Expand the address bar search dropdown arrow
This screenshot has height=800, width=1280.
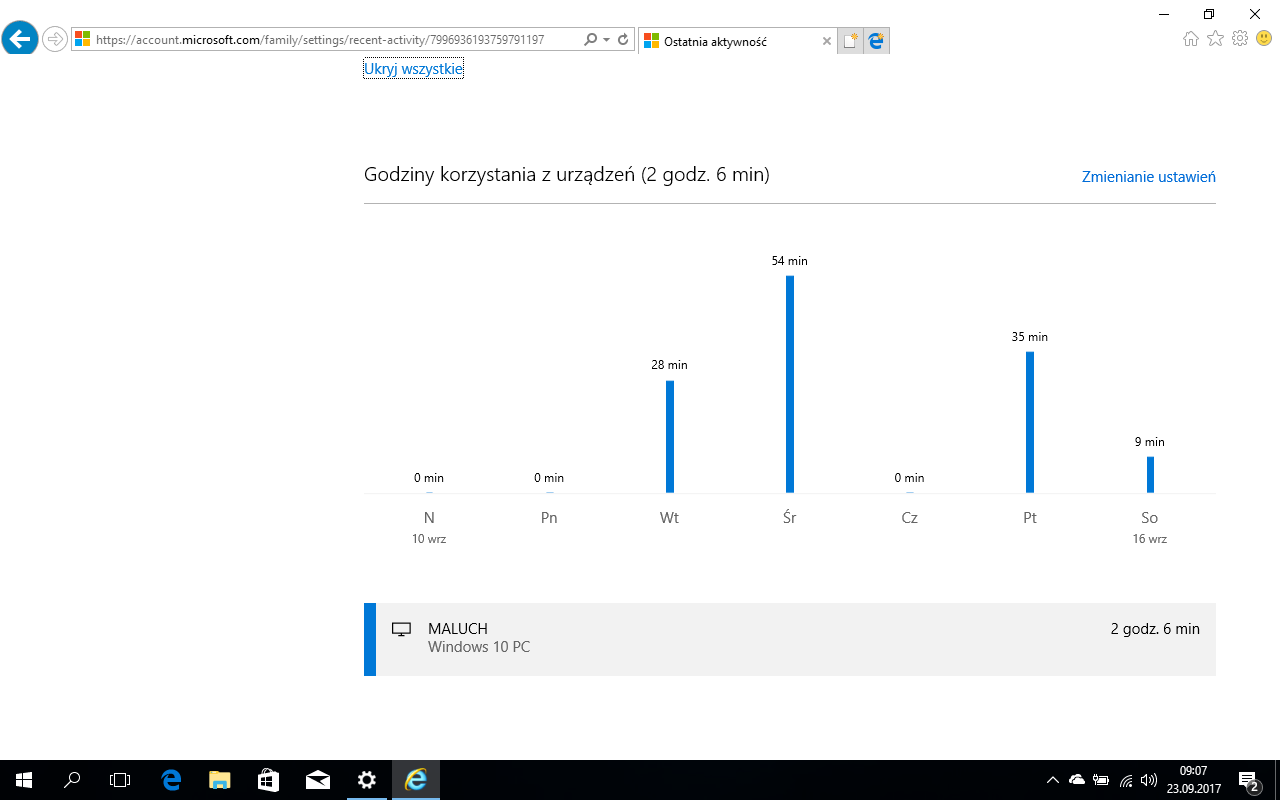[x=606, y=40]
